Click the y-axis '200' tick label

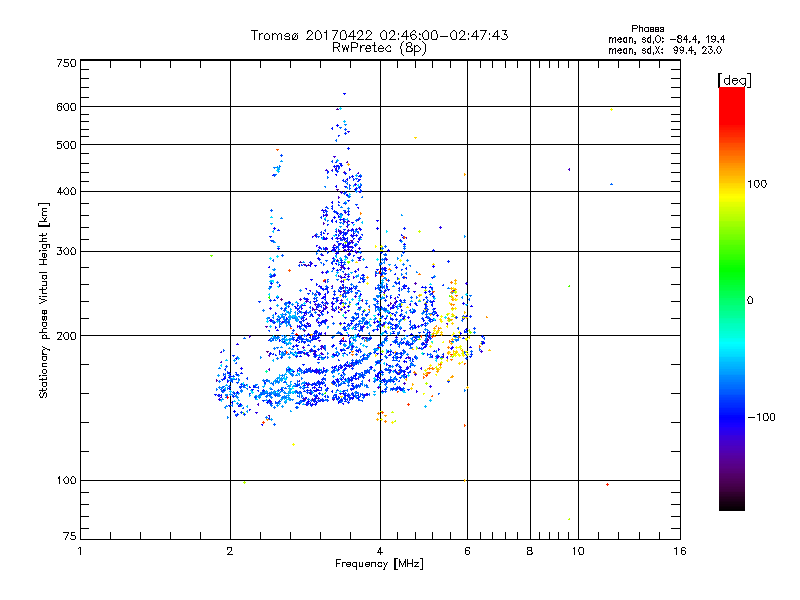tap(66, 336)
